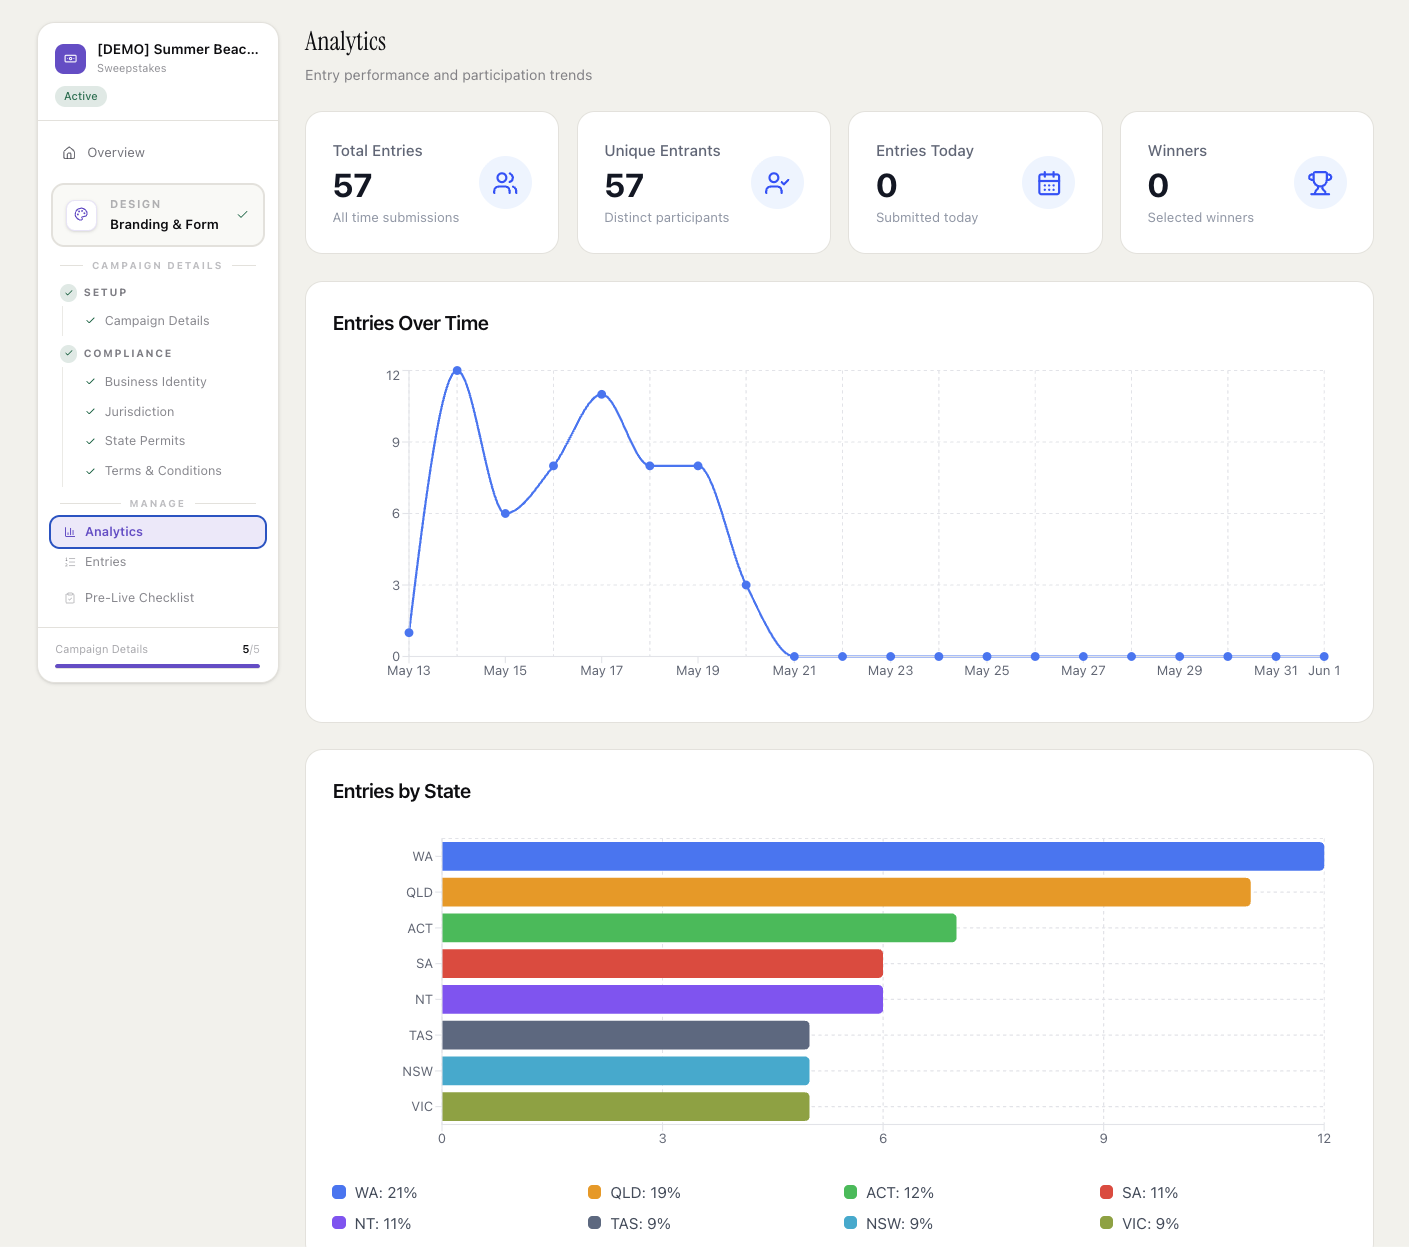Screen dimensions: 1409x1247
Task: Click the 5/5 progress count text
Action: 251,650
